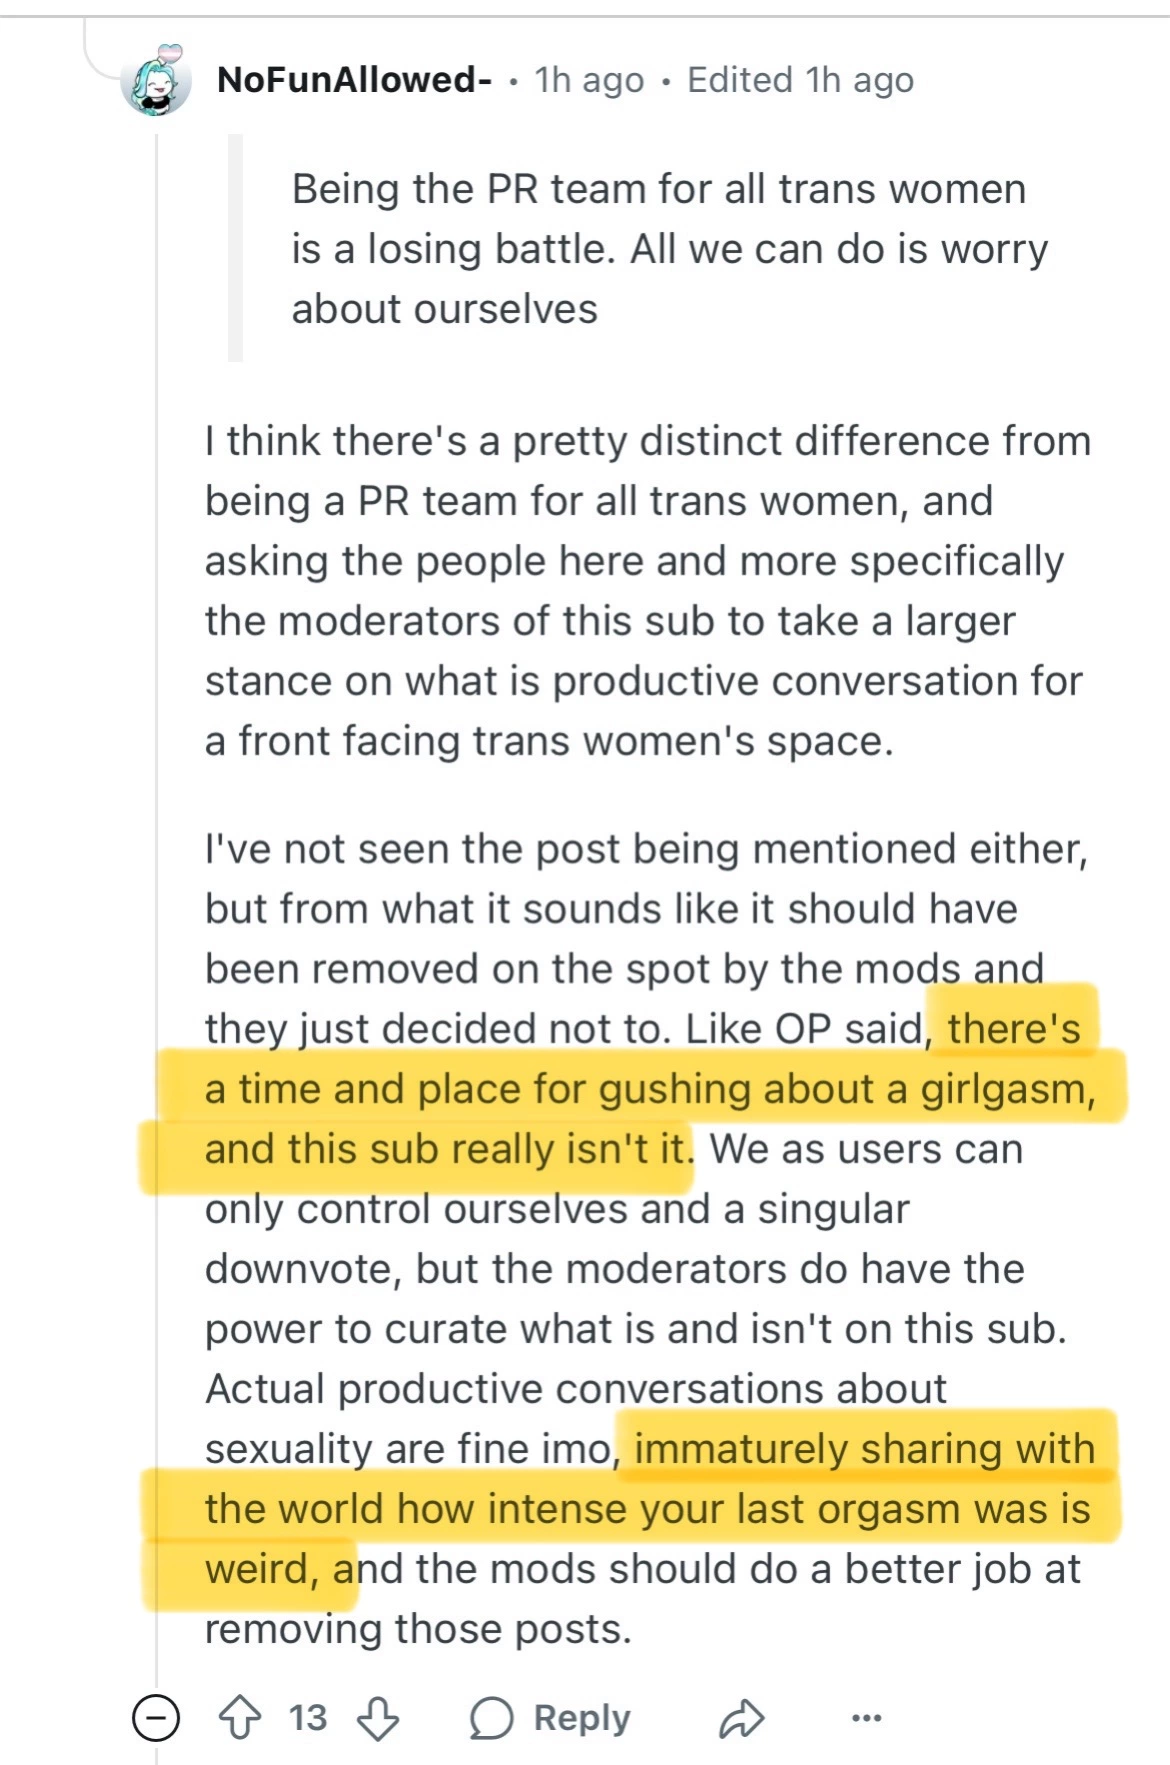Click the "Edited 1h ago" label

point(800,80)
